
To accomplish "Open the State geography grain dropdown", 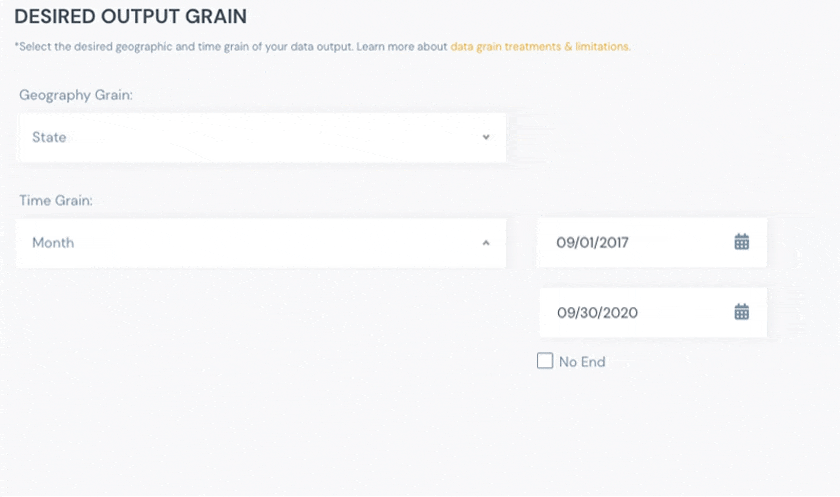I will [260, 137].
